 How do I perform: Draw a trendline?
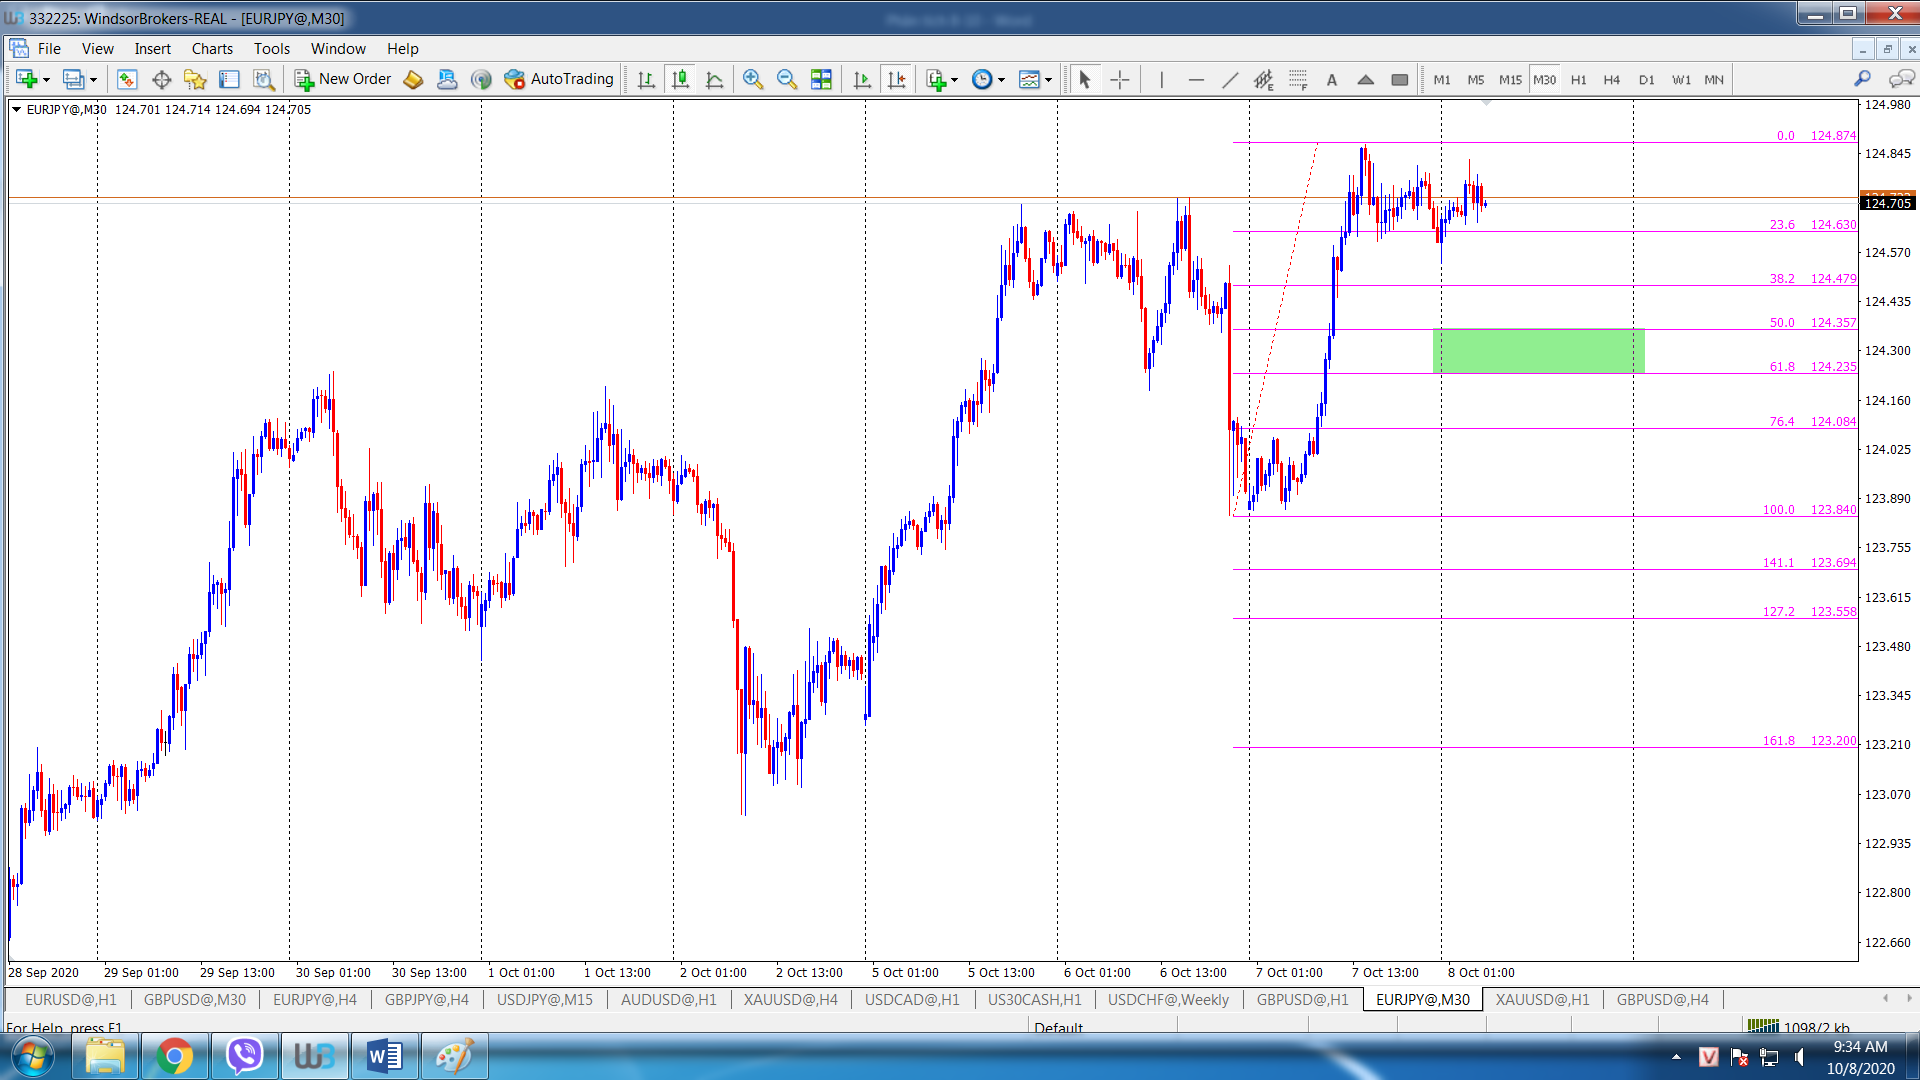1230,79
